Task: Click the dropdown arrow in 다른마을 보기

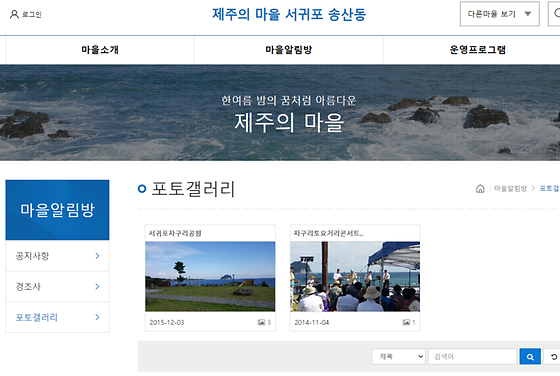Action: (528, 14)
